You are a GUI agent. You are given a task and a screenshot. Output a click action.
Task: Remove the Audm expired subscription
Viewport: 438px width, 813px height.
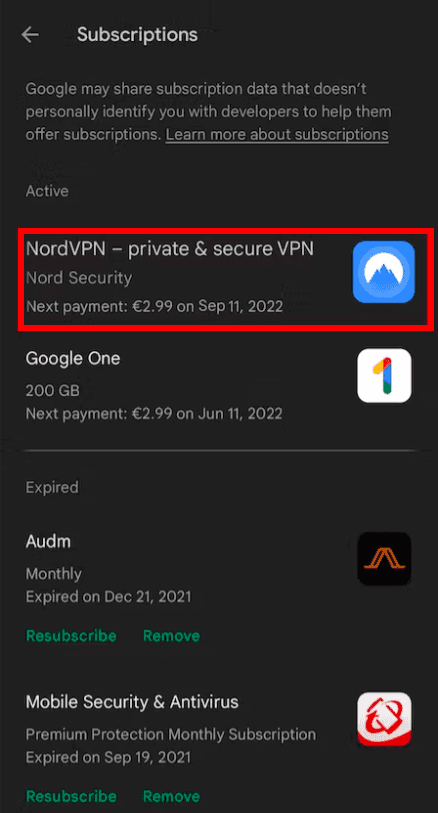pos(172,636)
